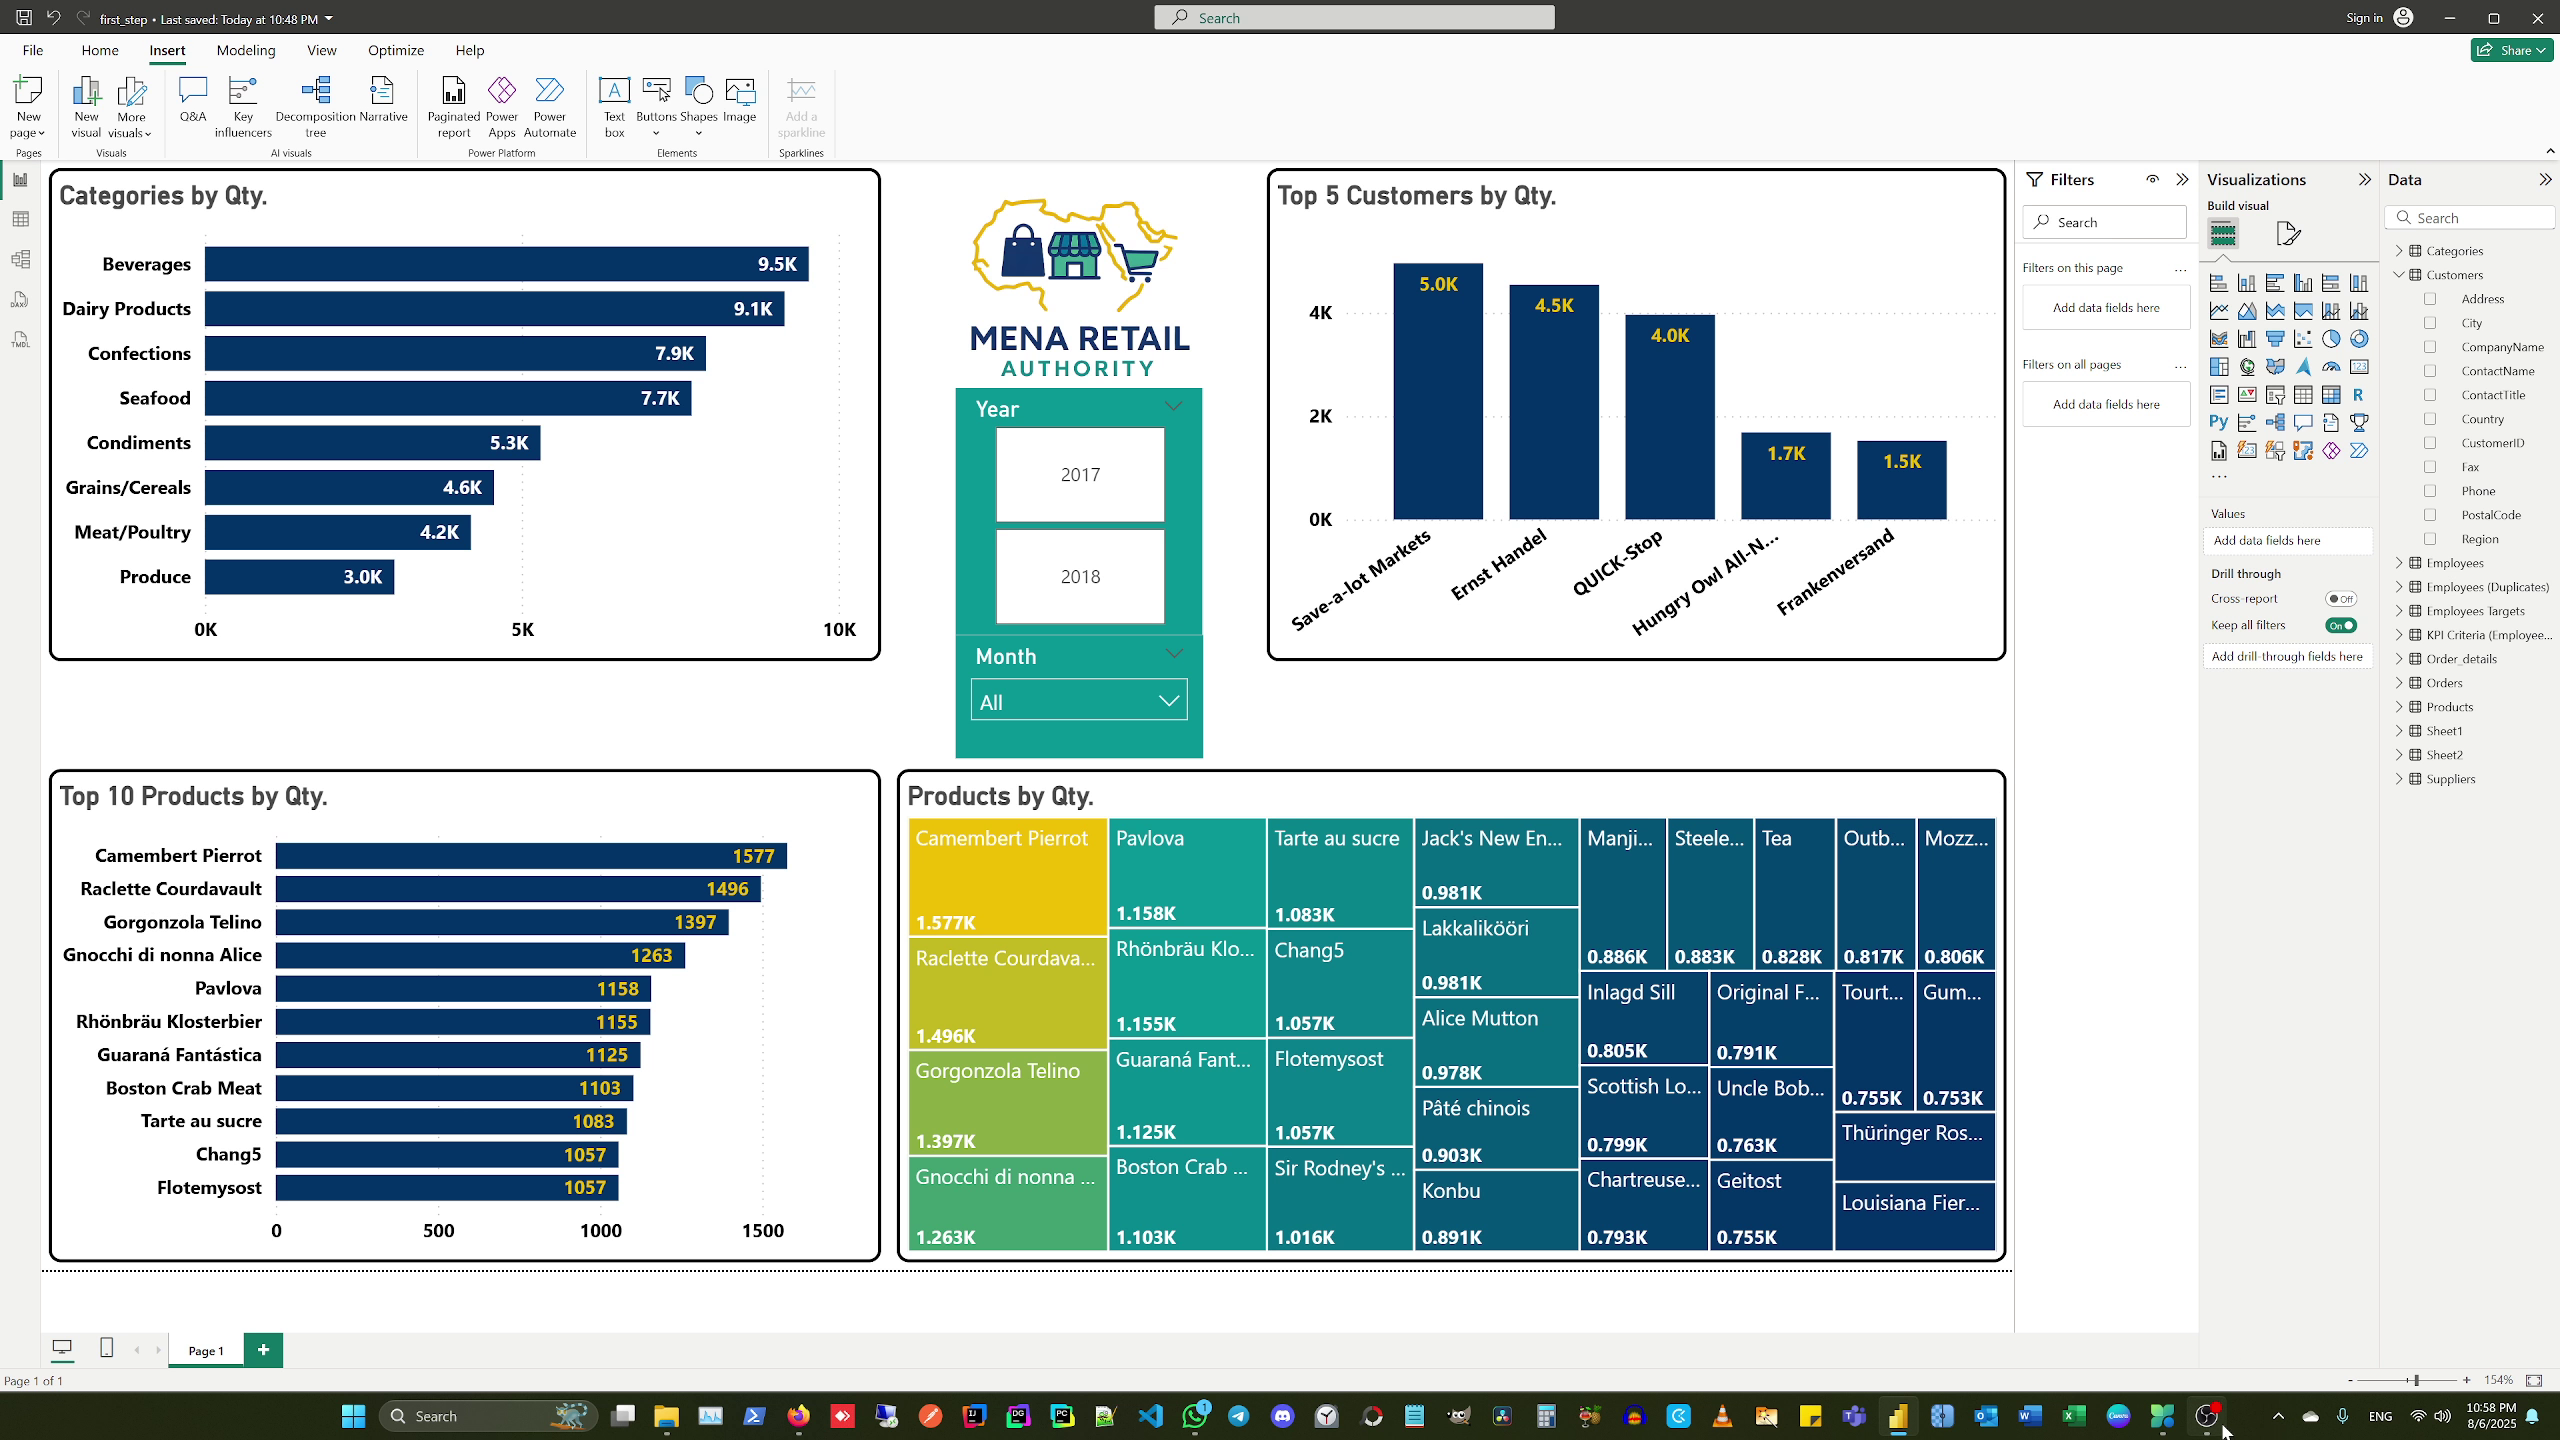Insert a Python visual from Visualizations
The image size is (2560, 1440).
(x=2219, y=423)
